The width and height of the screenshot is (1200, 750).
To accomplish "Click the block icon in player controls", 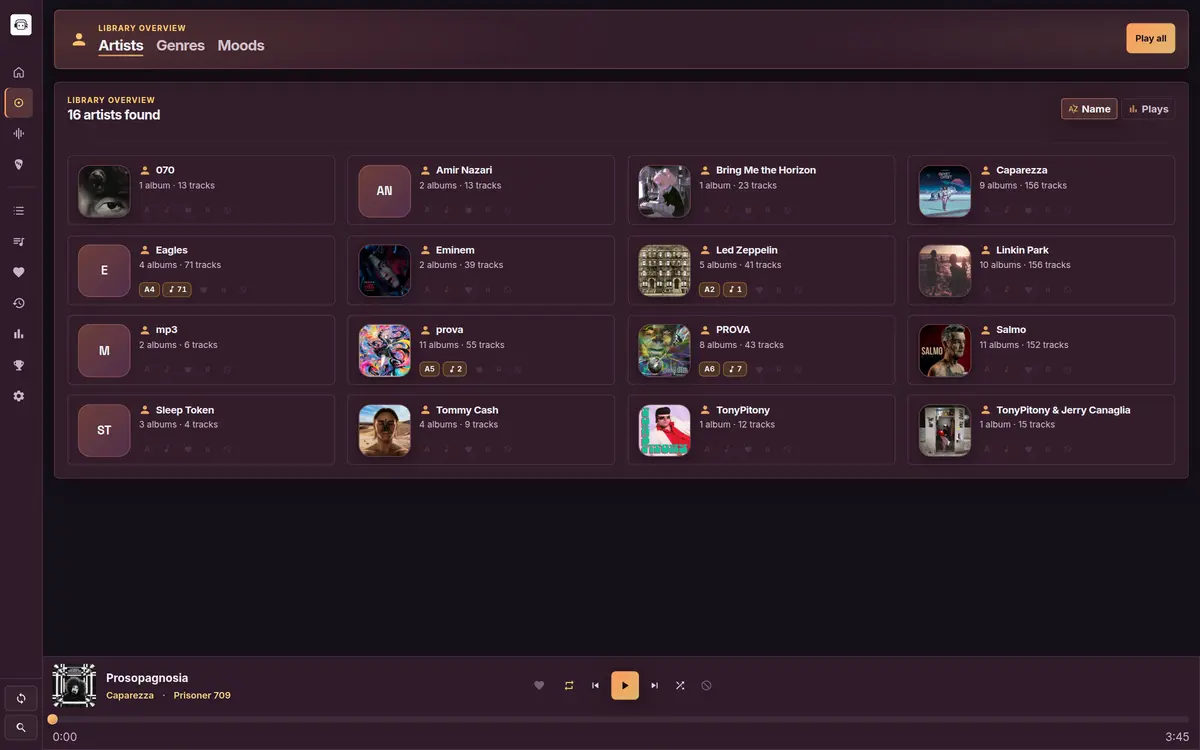I will pyautogui.click(x=707, y=685).
